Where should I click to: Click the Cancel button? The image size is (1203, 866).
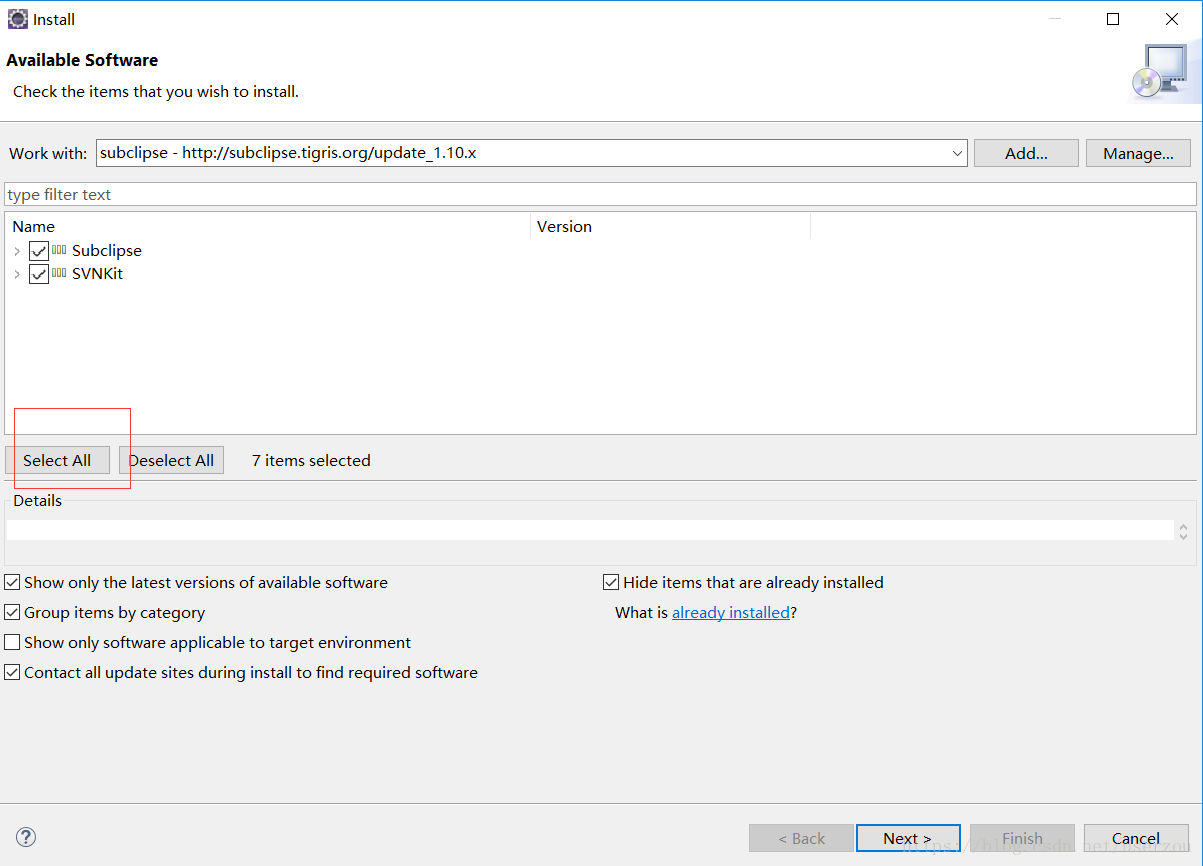(1136, 838)
